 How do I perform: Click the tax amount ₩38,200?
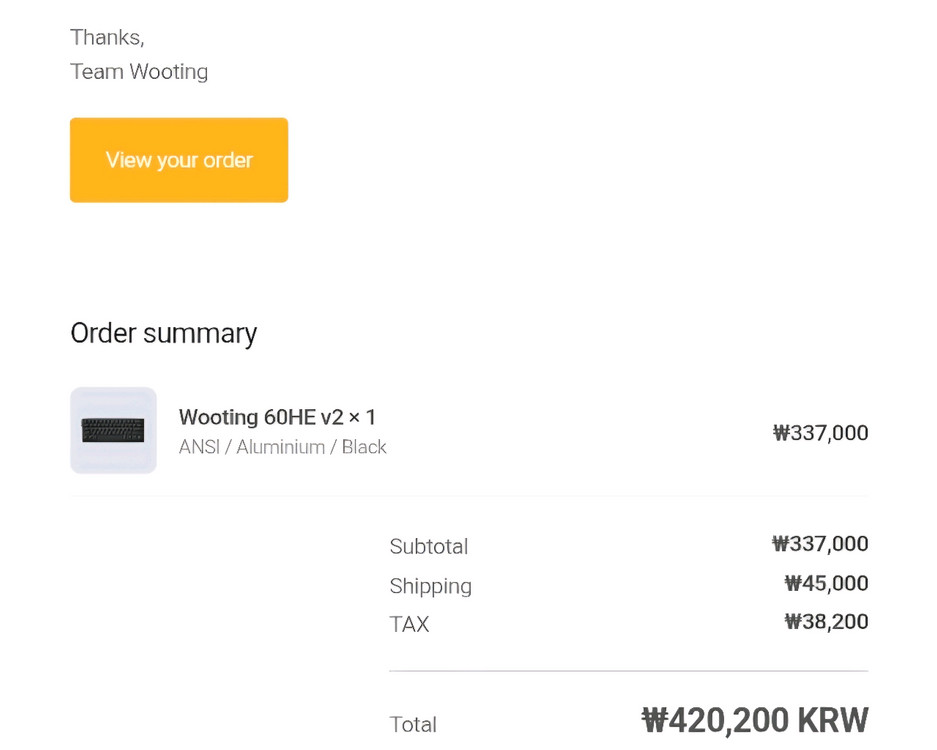point(826,622)
